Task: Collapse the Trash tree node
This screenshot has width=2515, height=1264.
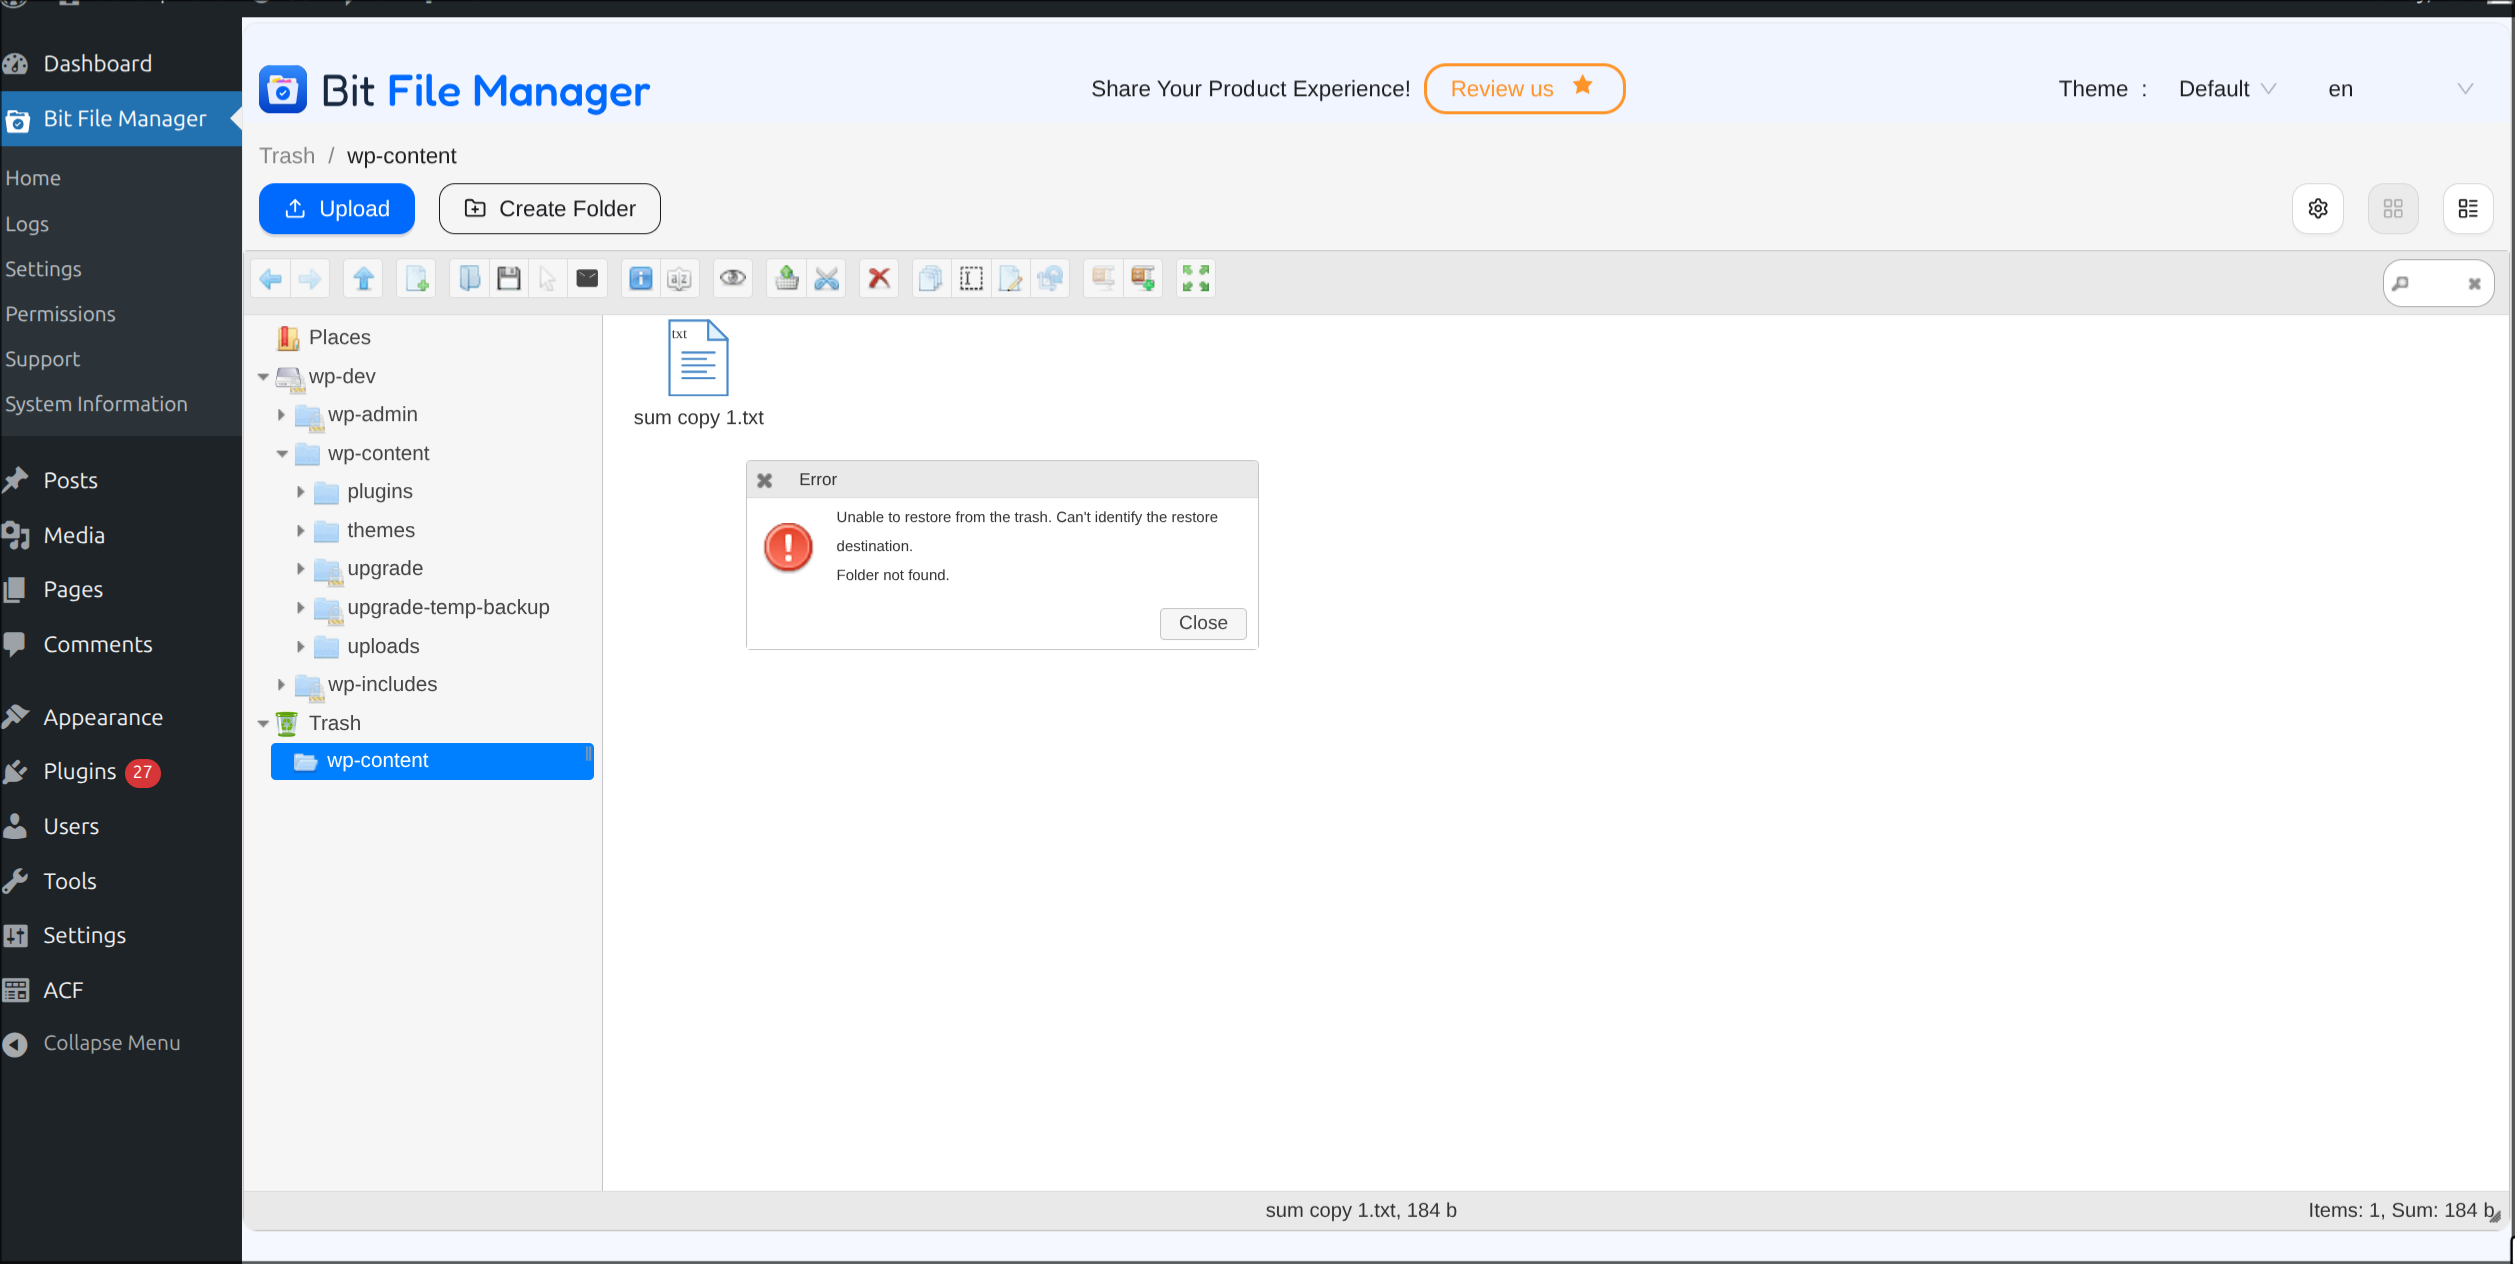Action: (263, 723)
